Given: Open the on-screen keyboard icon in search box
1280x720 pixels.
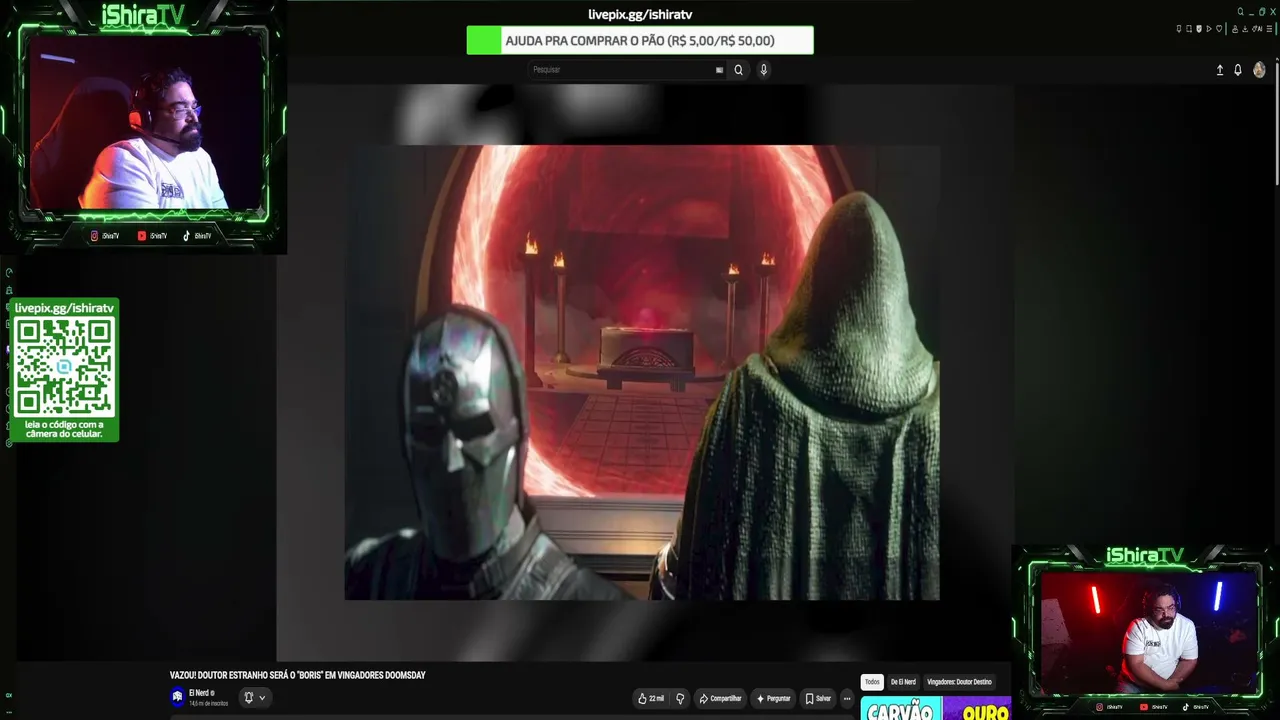Looking at the screenshot, I should tap(719, 70).
